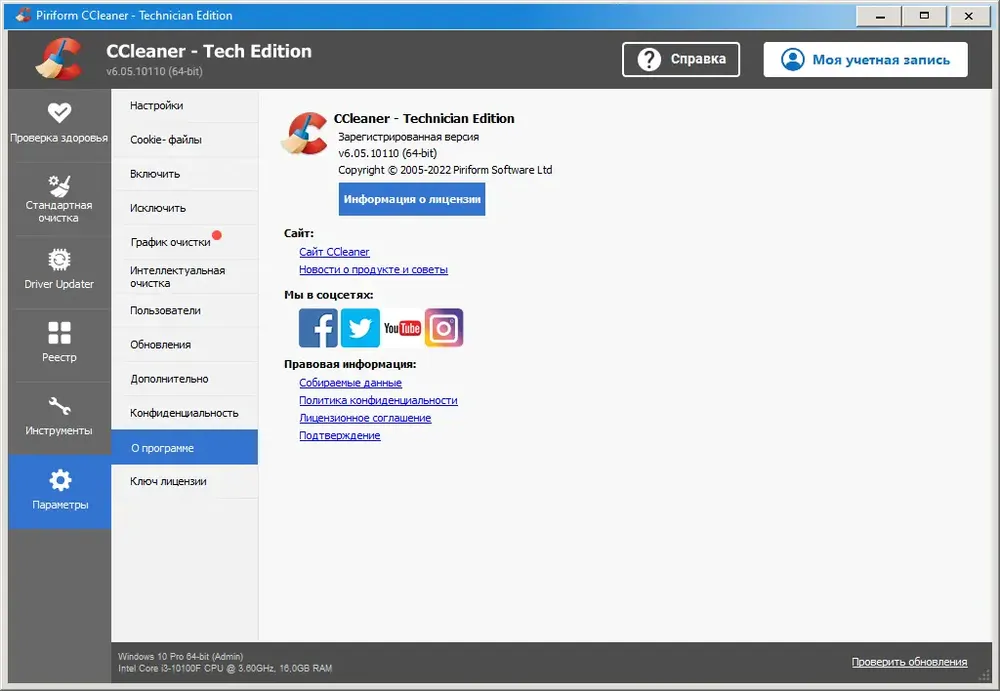Click the title bar CCleaner app icon
Screen dimensions: 1000x691
click(x=23, y=15)
